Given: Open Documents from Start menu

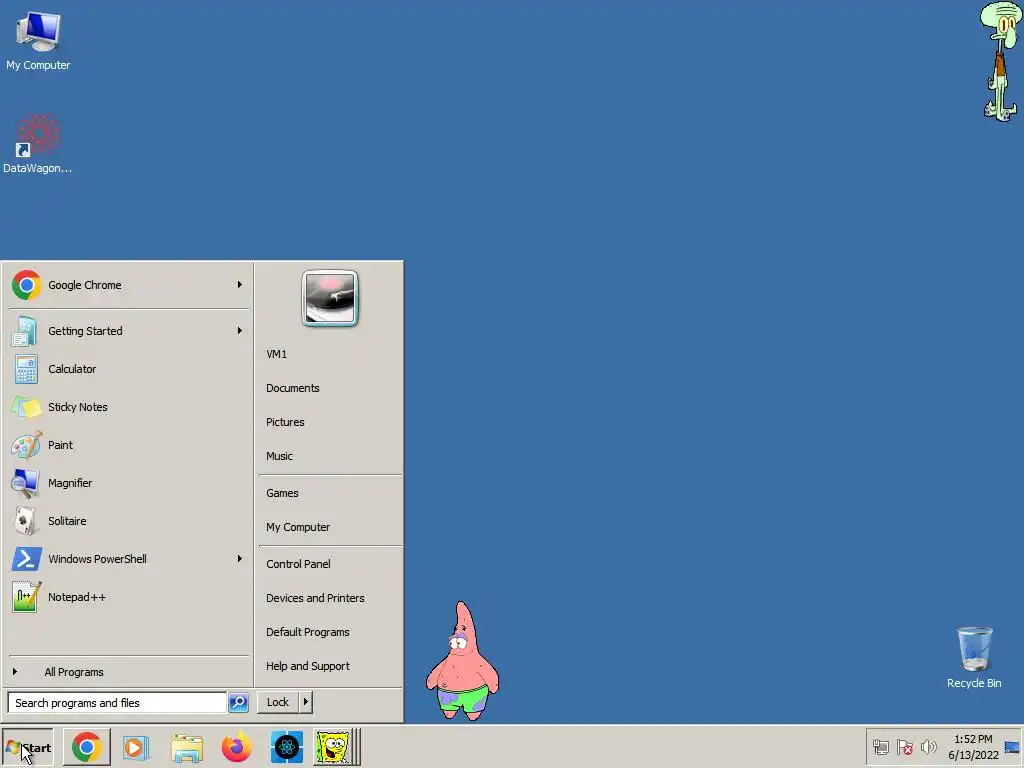Looking at the screenshot, I should point(293,388).
